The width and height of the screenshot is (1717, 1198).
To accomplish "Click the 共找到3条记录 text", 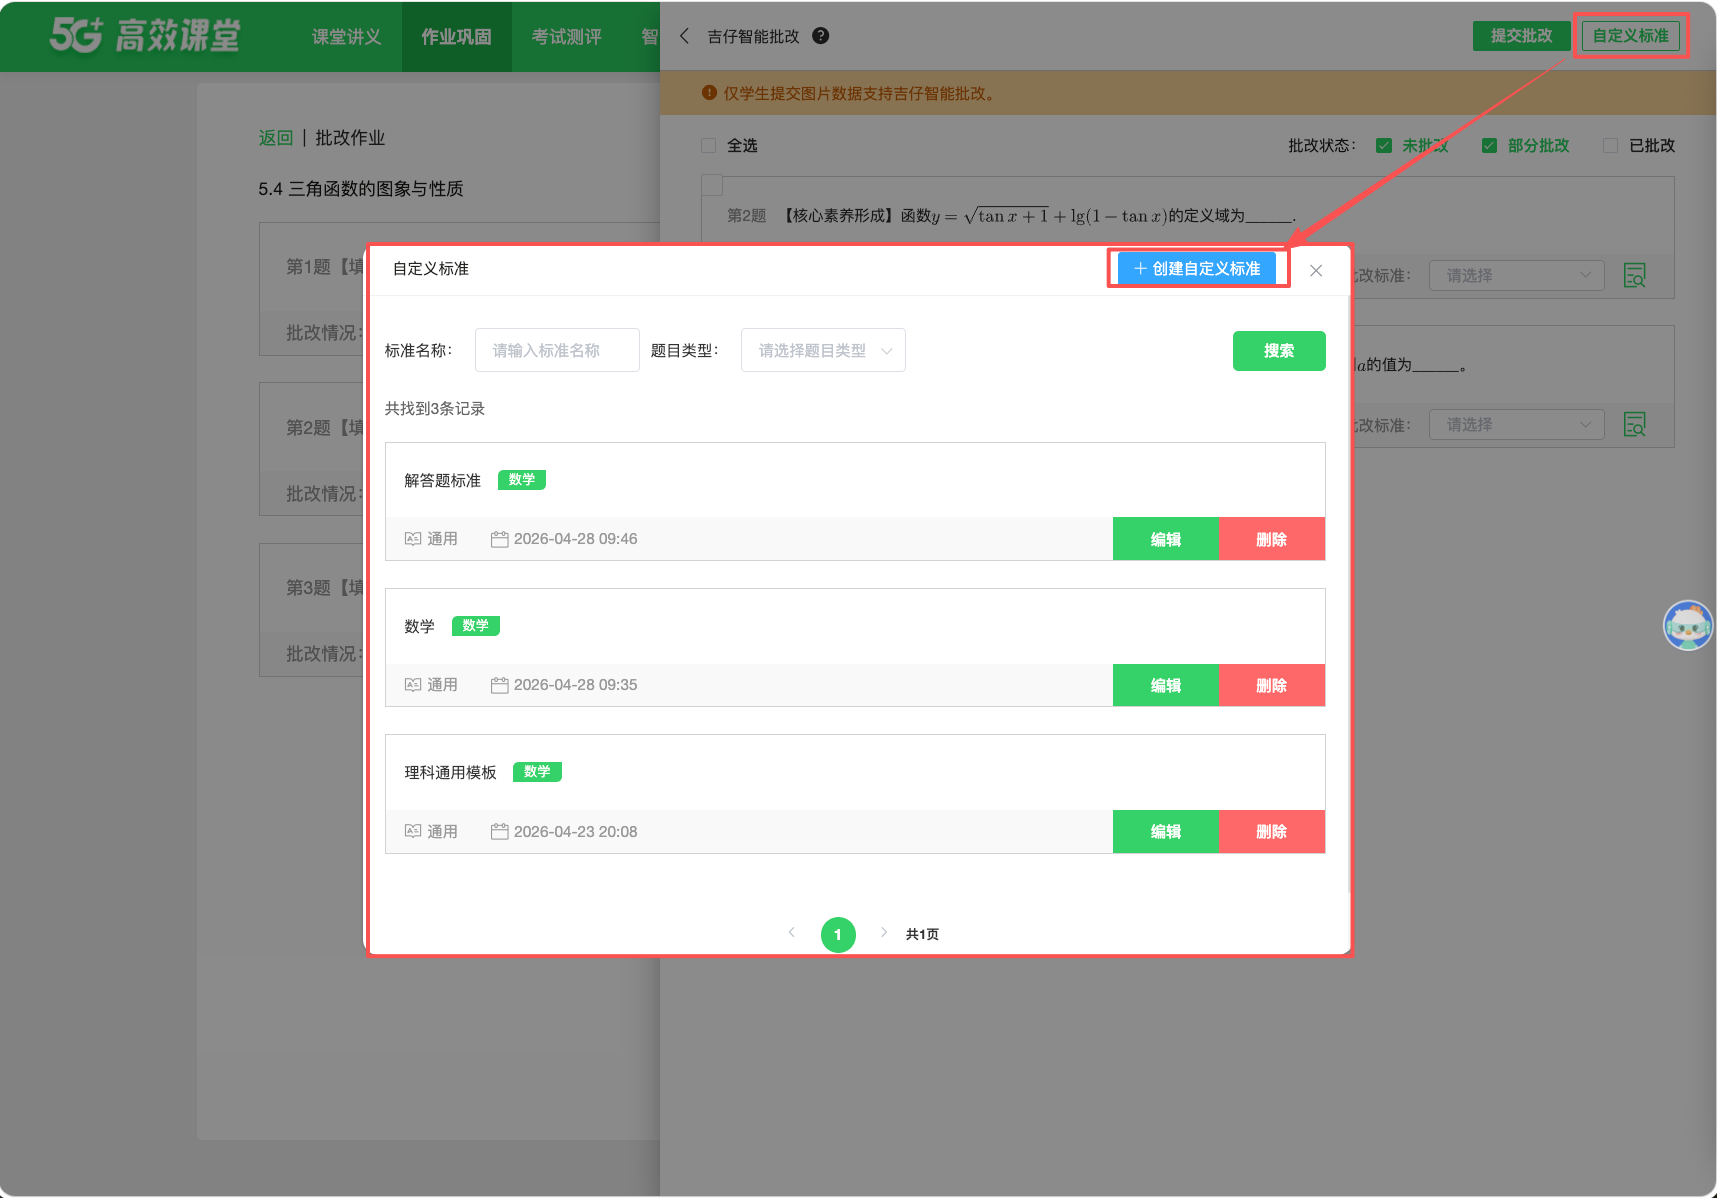I will coord(435,409).
